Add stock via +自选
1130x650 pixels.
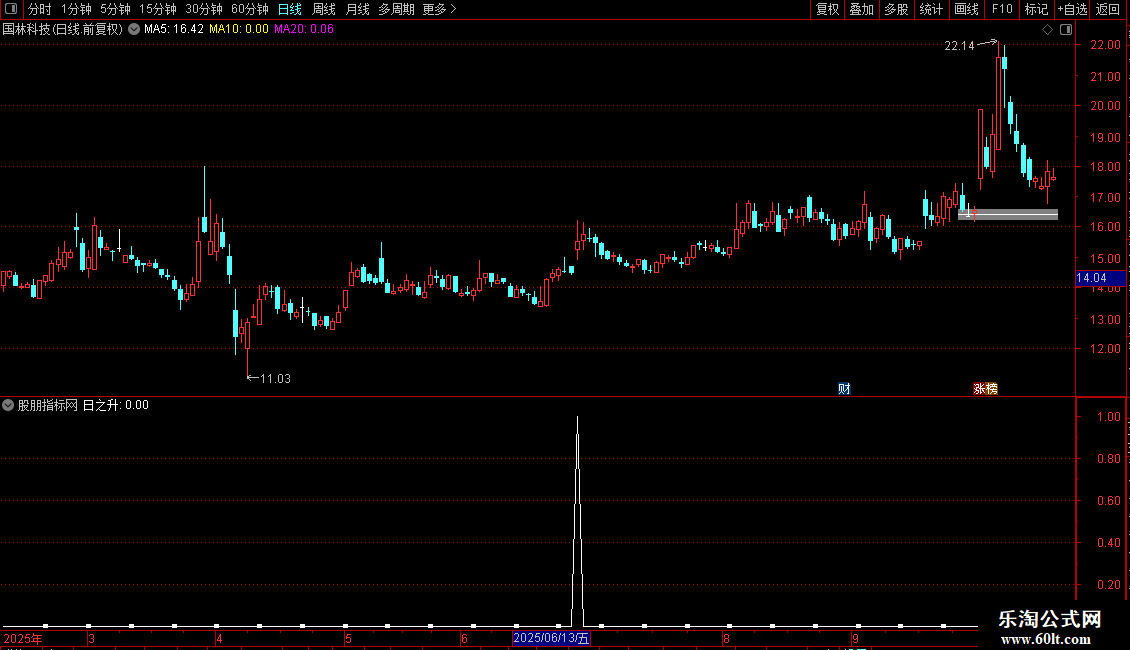click(x=1072, y=9)
